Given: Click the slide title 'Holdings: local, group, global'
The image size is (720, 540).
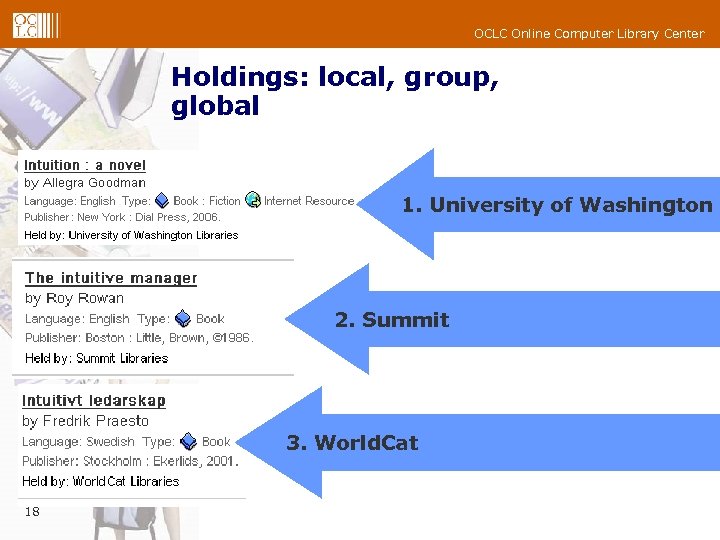Looking at the screenshot, I should tap(335, 91).
